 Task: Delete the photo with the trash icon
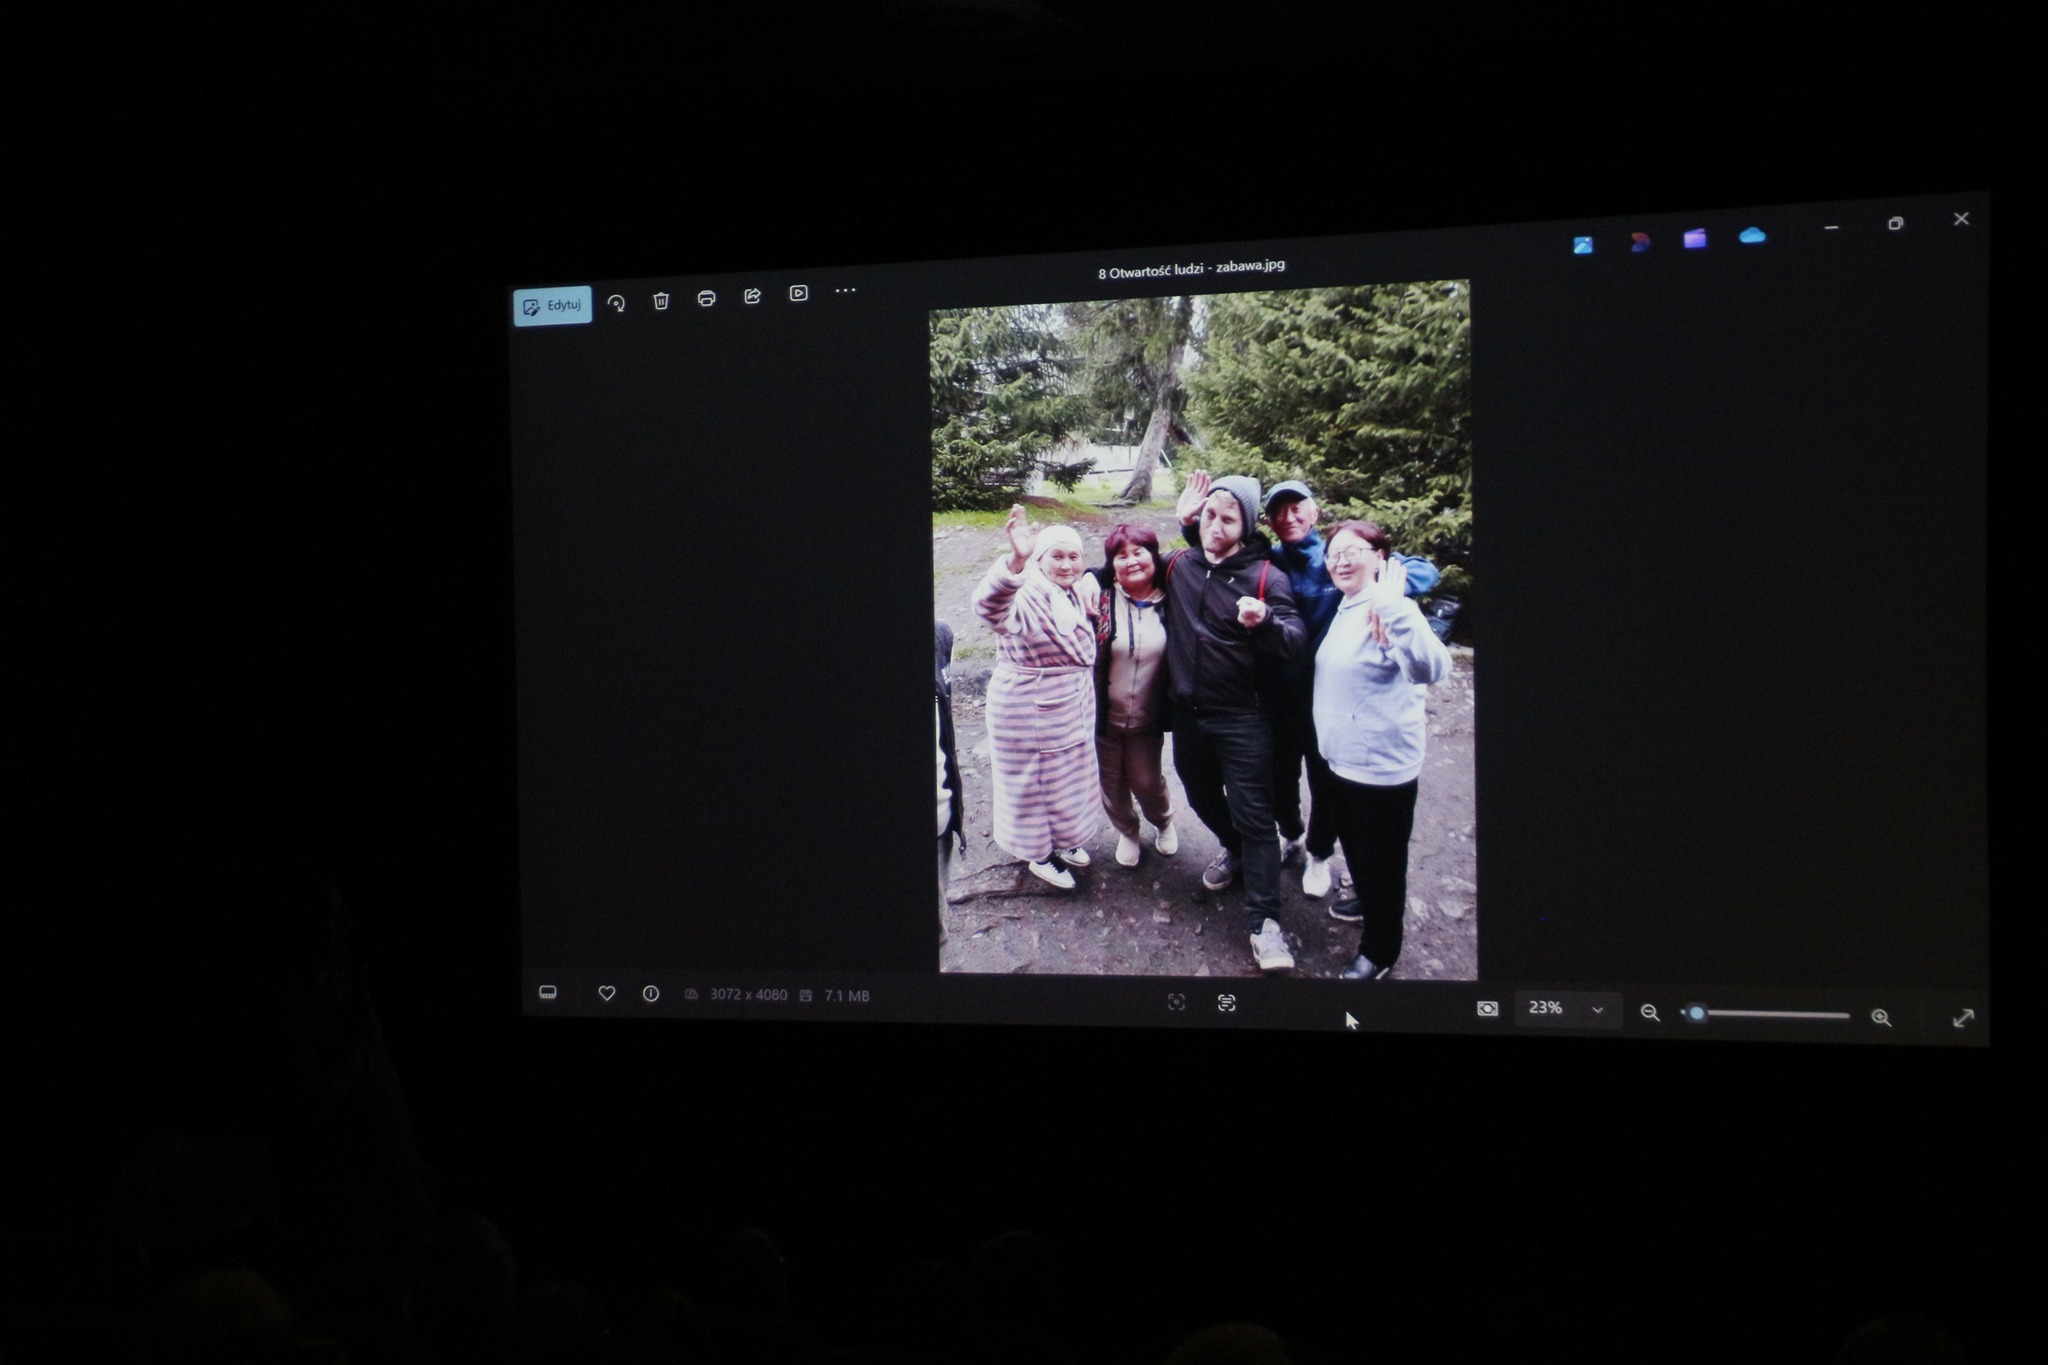click(x=661, y=301)
